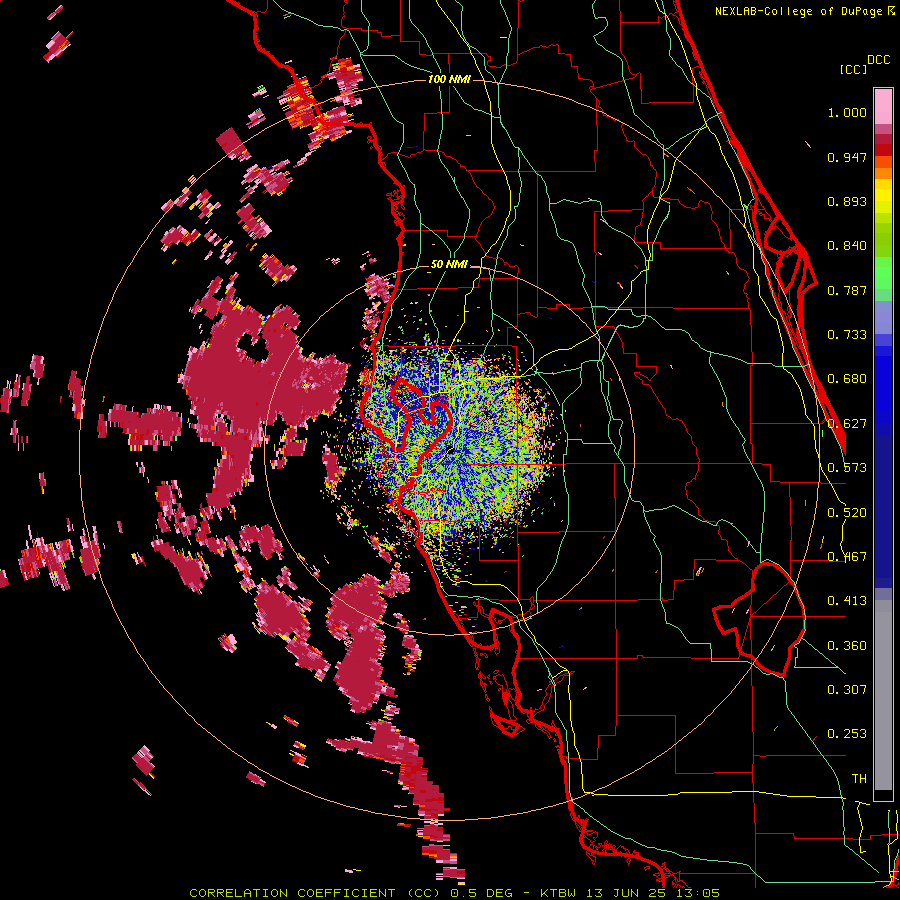This screenshot has height=900, width=900.
Task: Click the [CC] units label
Action: point(853,69)
